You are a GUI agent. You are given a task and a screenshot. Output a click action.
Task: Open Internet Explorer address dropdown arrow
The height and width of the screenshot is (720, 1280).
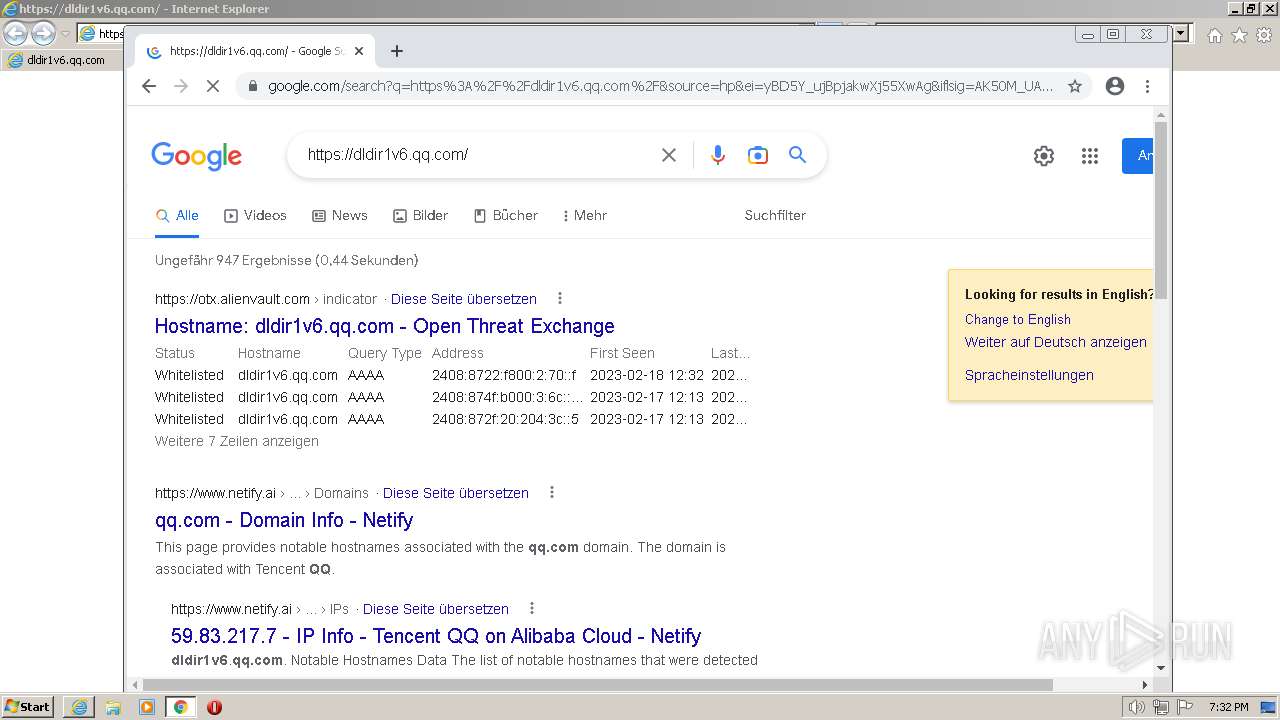(x=1181, y=34)
